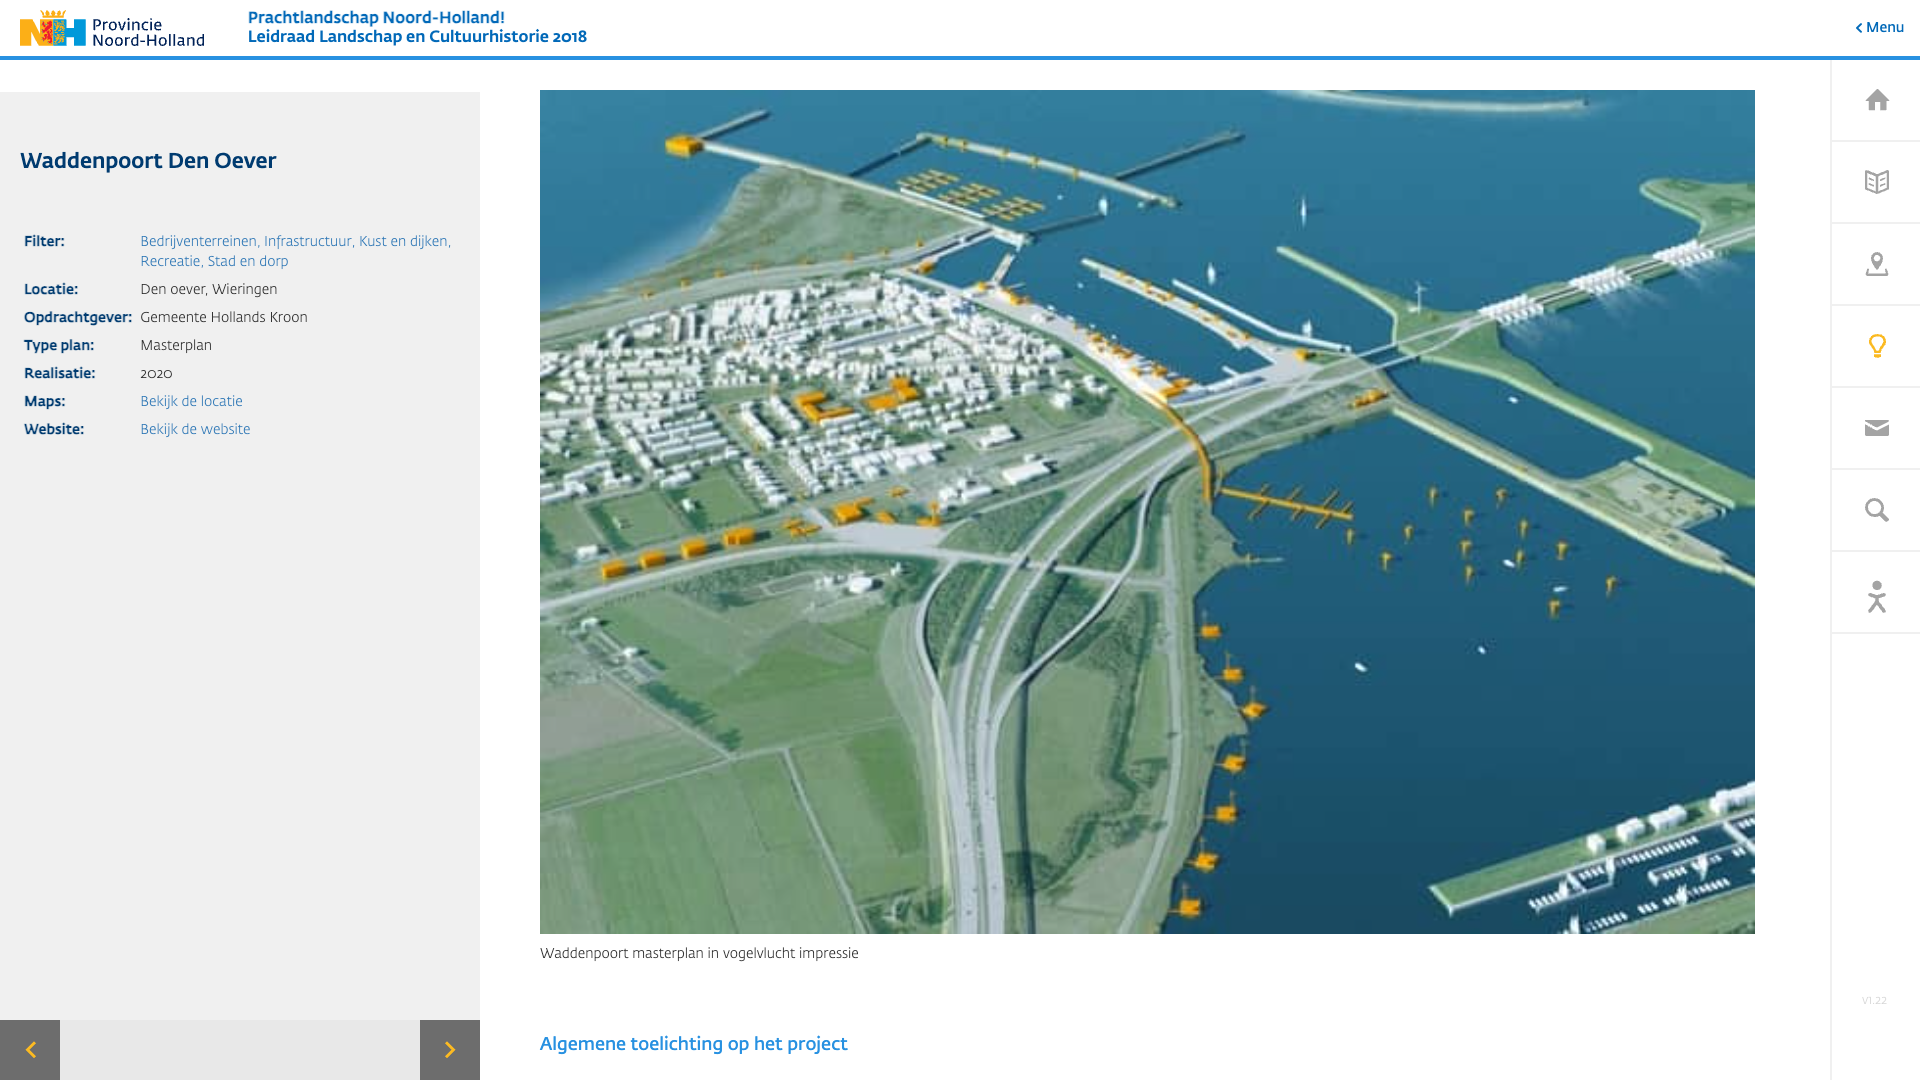Screen dimensions: 1920x1080
Task: Open the book/reading guide icon
Action: click(x=1877, y=182)
